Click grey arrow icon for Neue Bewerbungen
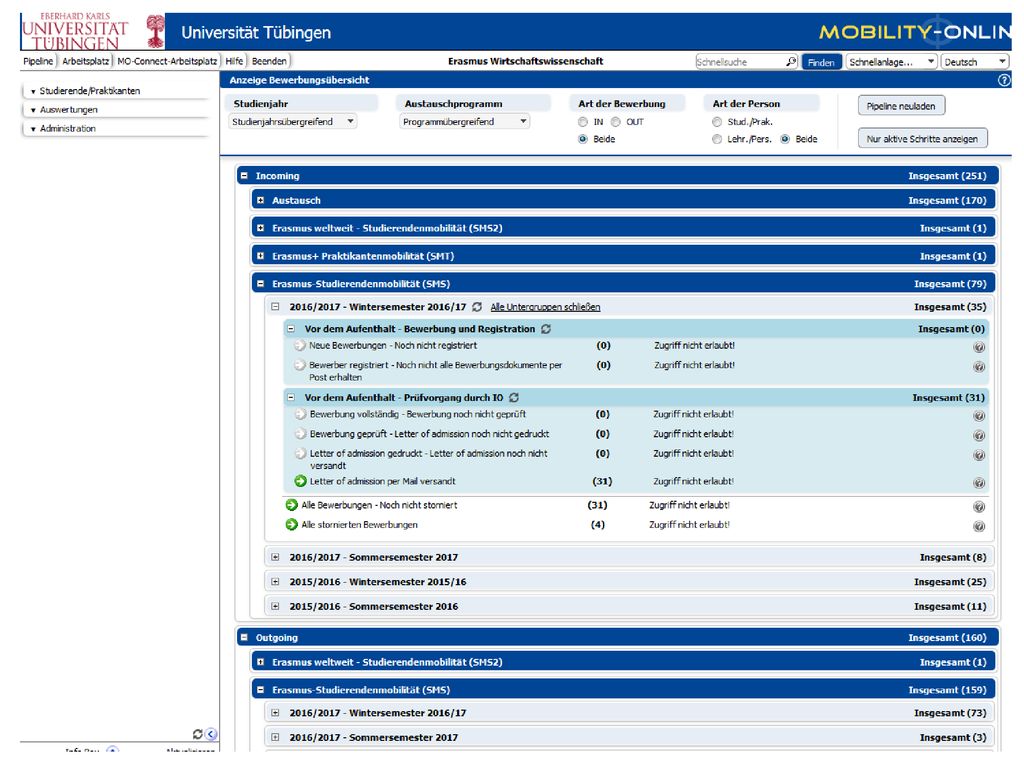Image resolution: width=1024 pixels, height=768 pixels. [x=300, y=345]
